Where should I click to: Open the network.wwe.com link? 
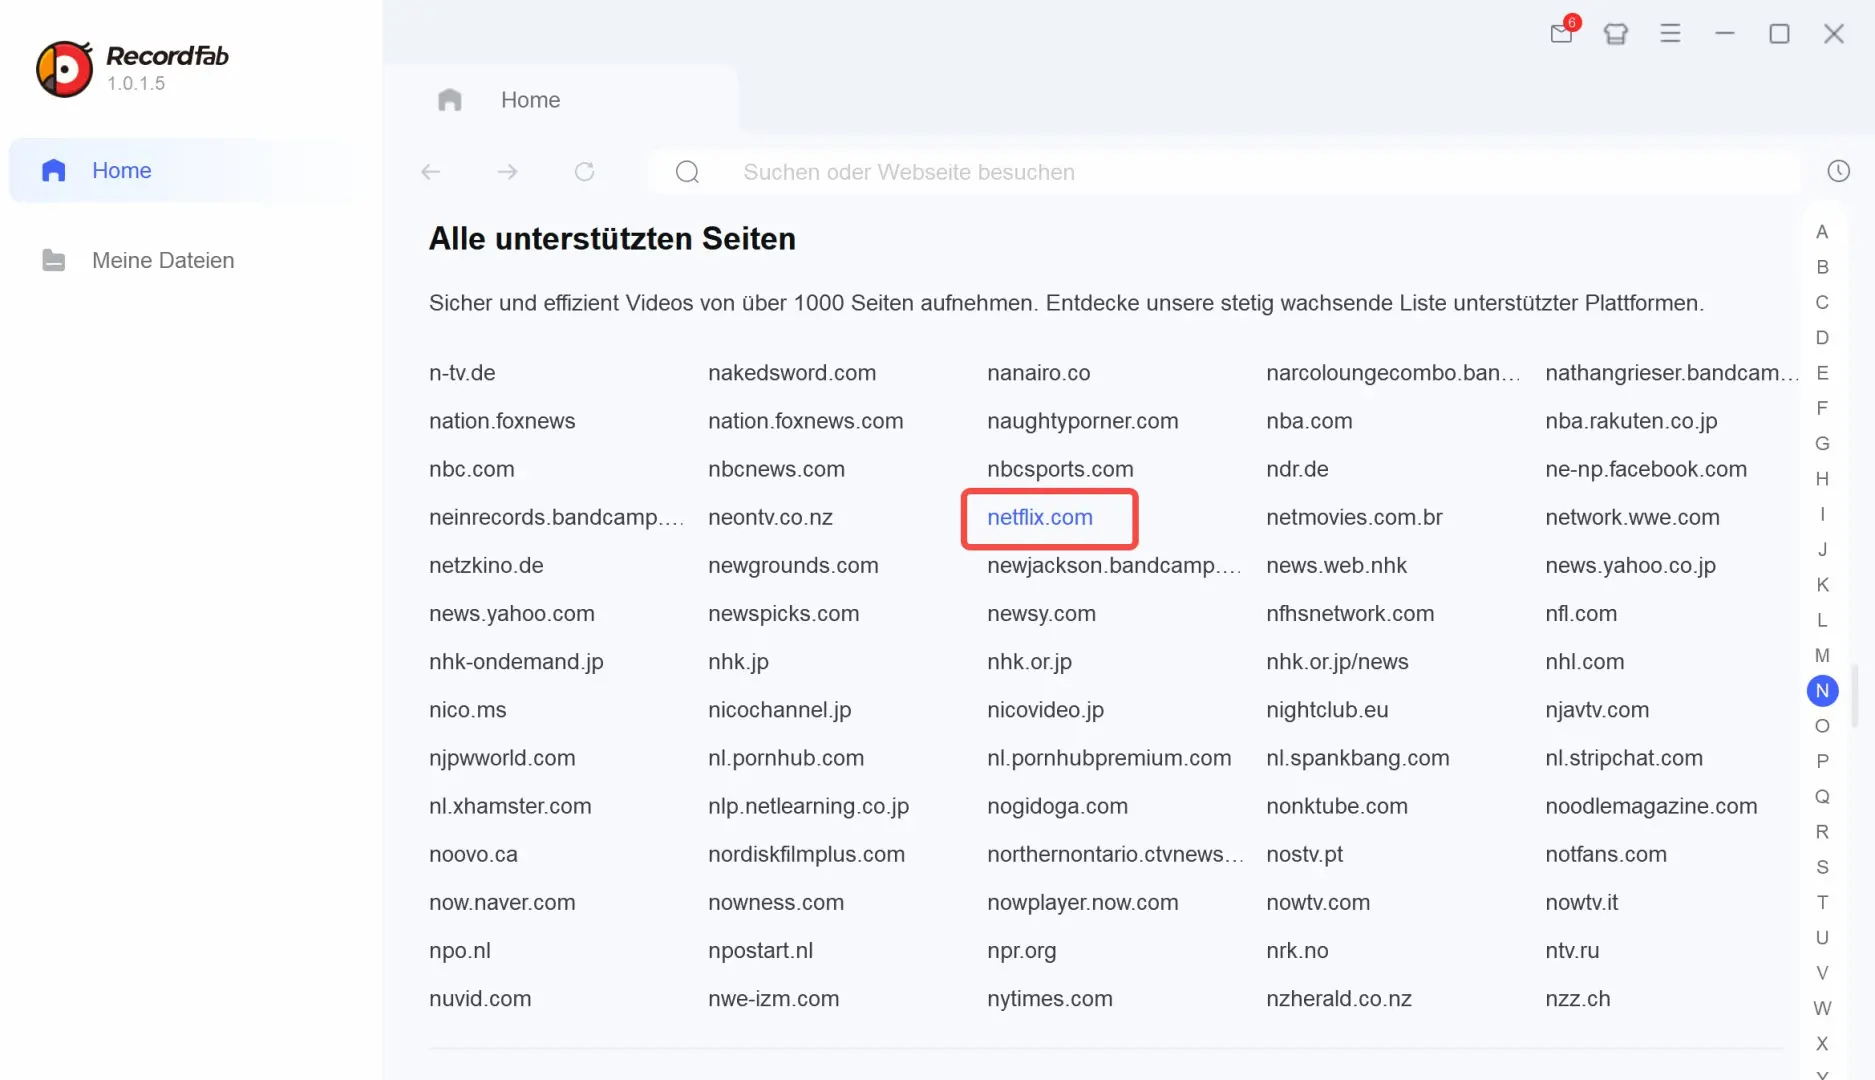point(1632,517)
